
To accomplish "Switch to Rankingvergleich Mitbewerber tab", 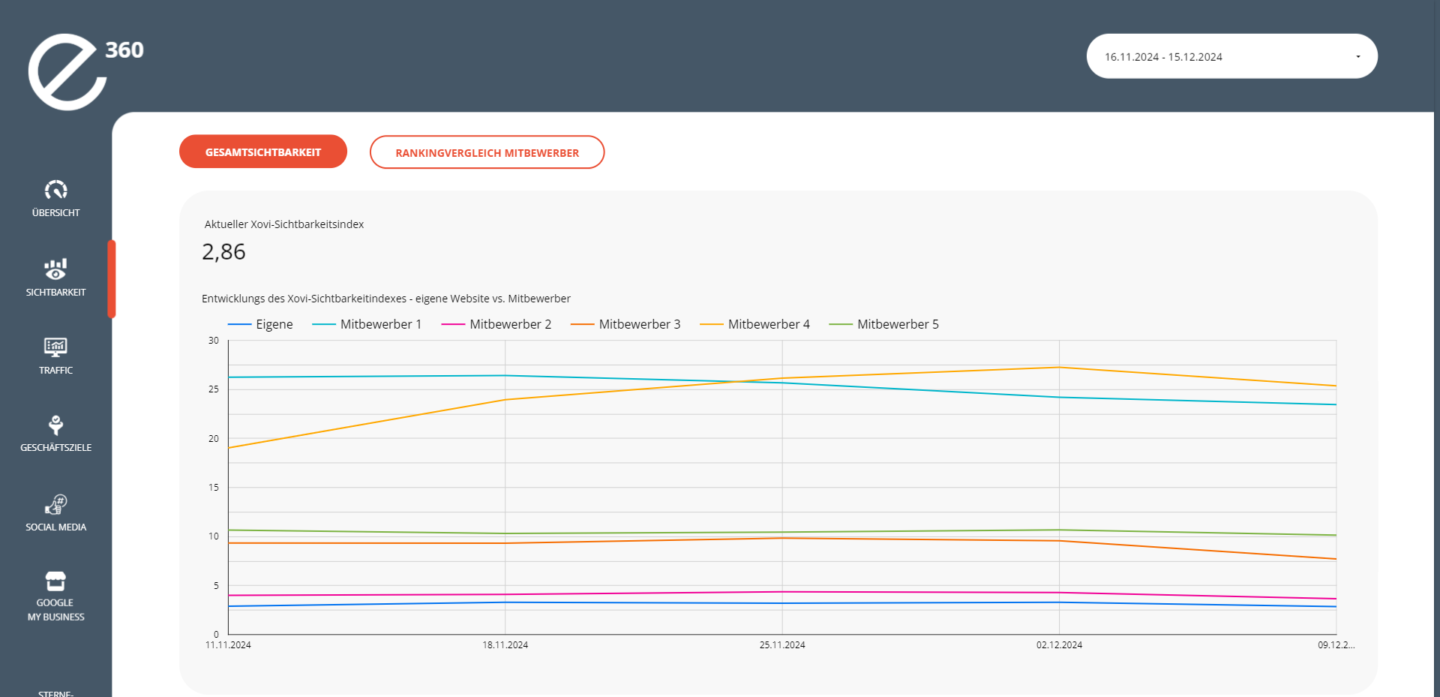I will tap(487, 152).
